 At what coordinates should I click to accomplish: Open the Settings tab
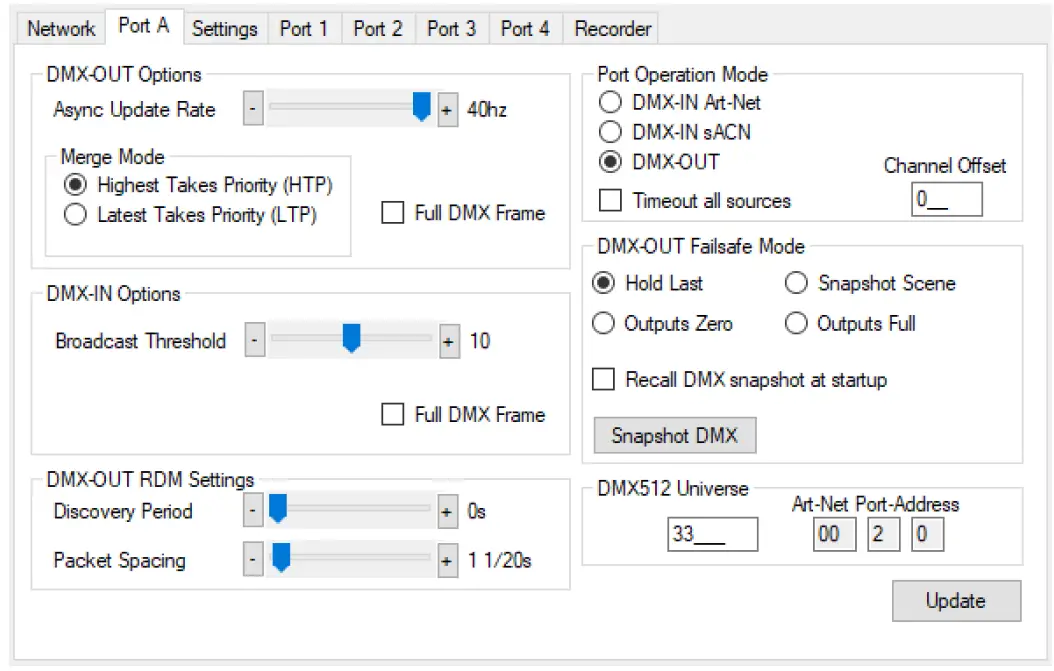(x=225, y=30)
